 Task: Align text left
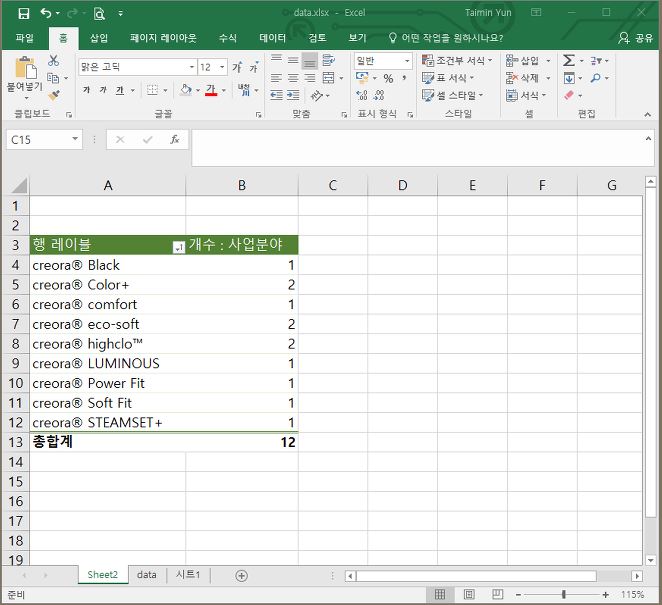point(277,78)
